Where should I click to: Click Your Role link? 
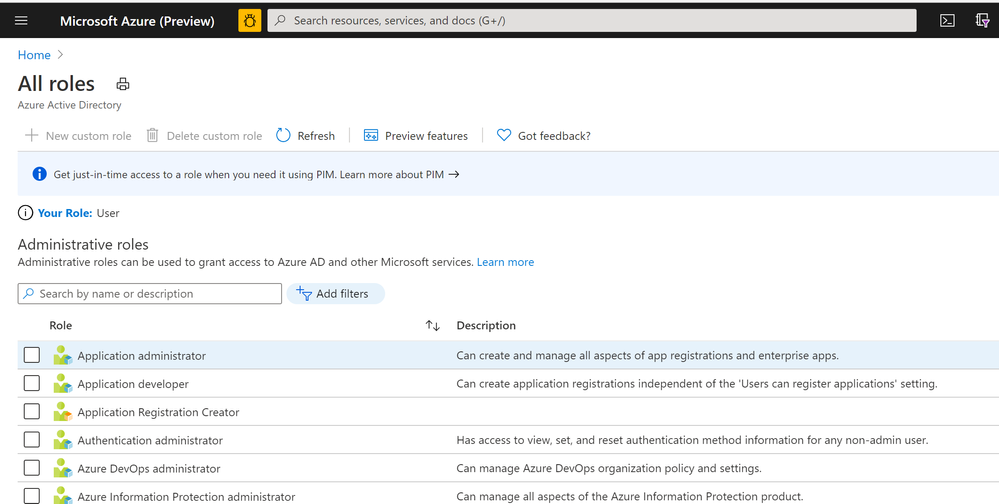65,213
